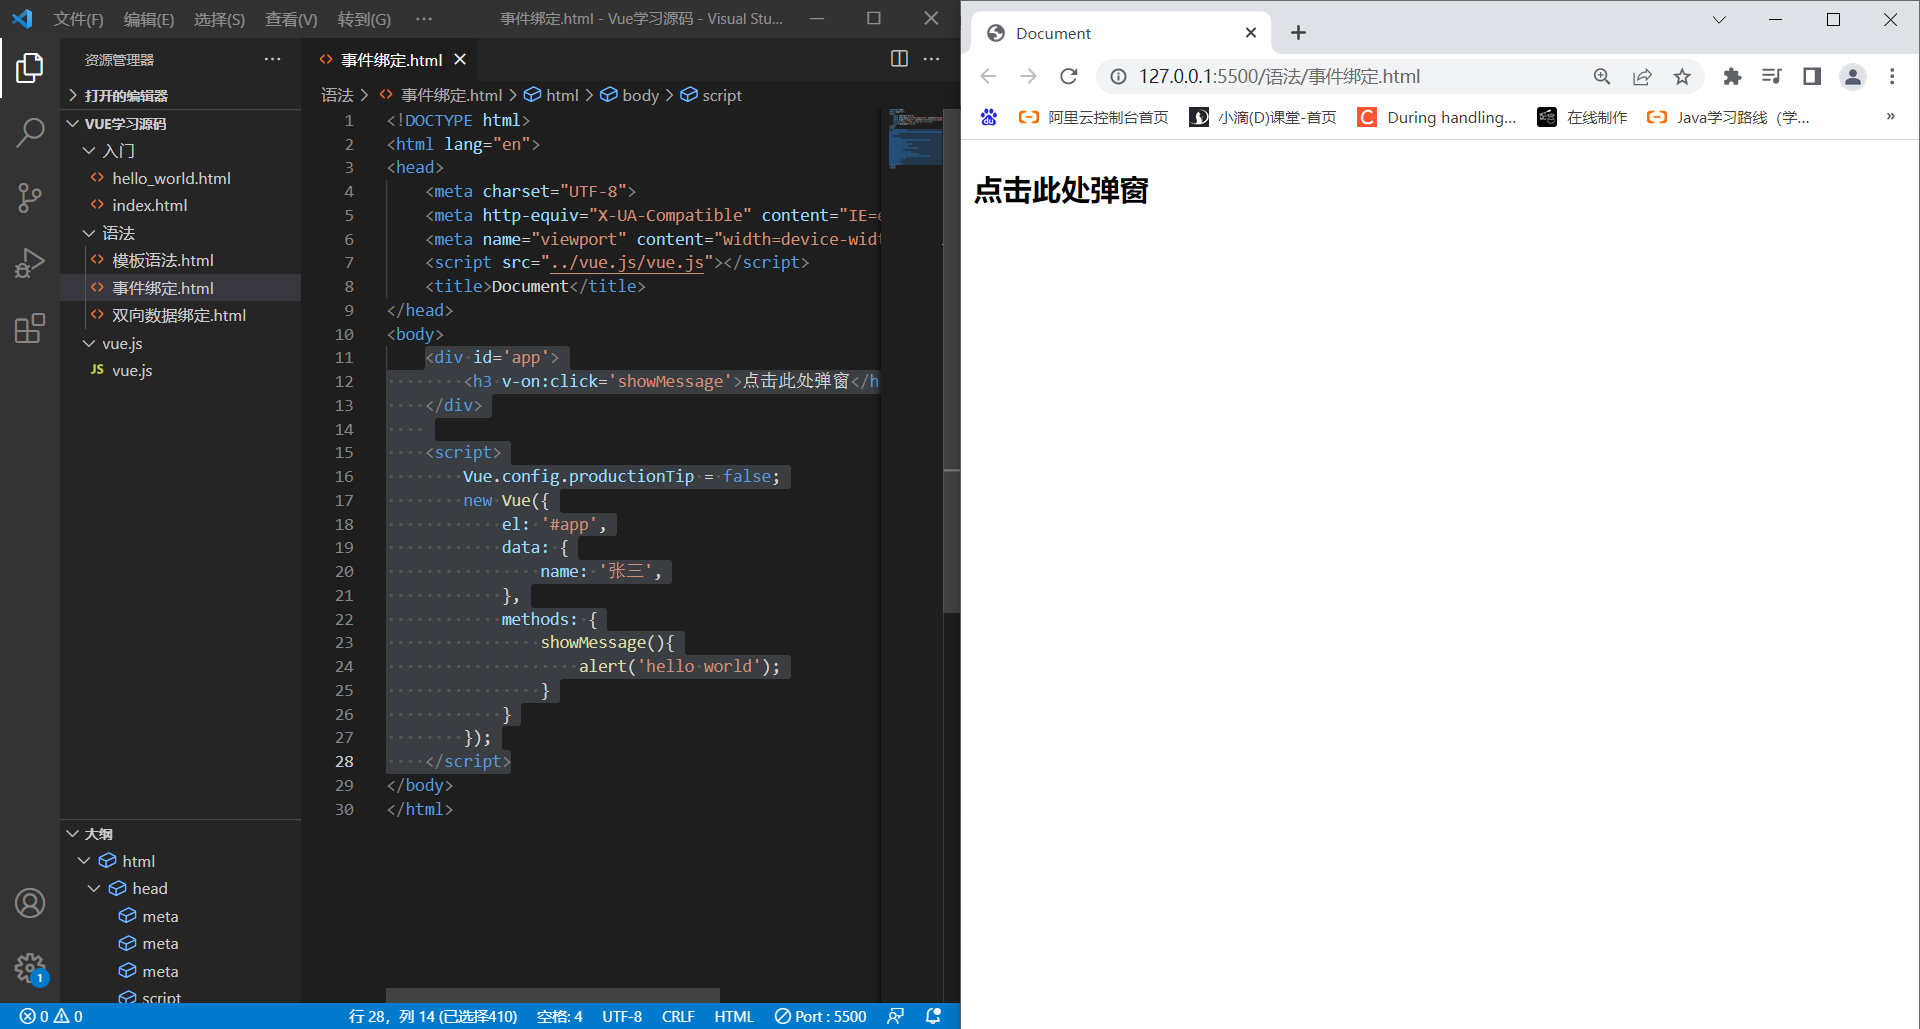Screen dimensions: 1920x1029
Task: Open the 在线制作 bookmark
Action: click(x=1582, y=117)
